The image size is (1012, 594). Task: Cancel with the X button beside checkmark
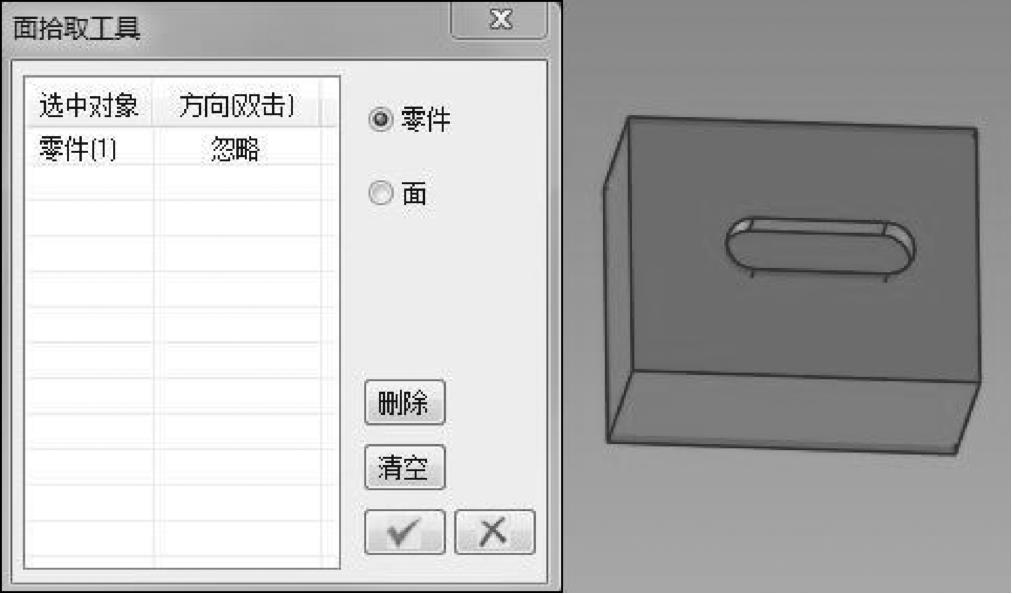pos(494,532)
